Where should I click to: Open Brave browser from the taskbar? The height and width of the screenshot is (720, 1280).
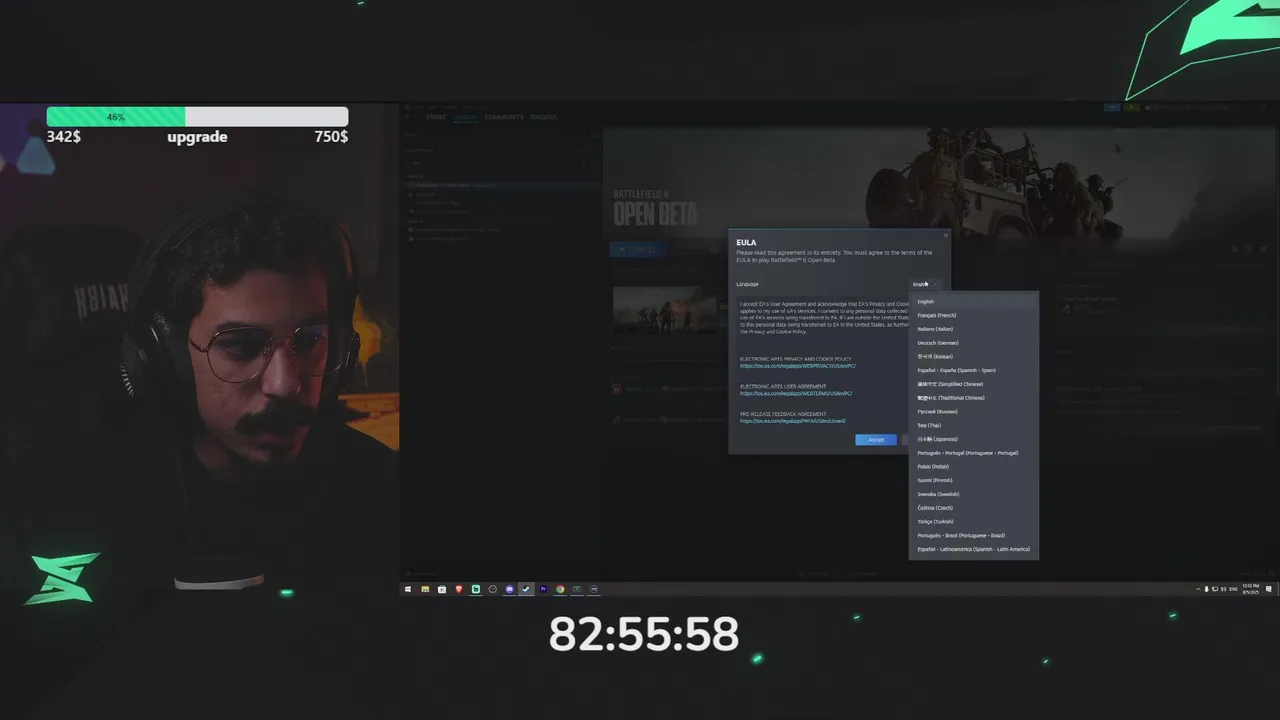point(459,589)
